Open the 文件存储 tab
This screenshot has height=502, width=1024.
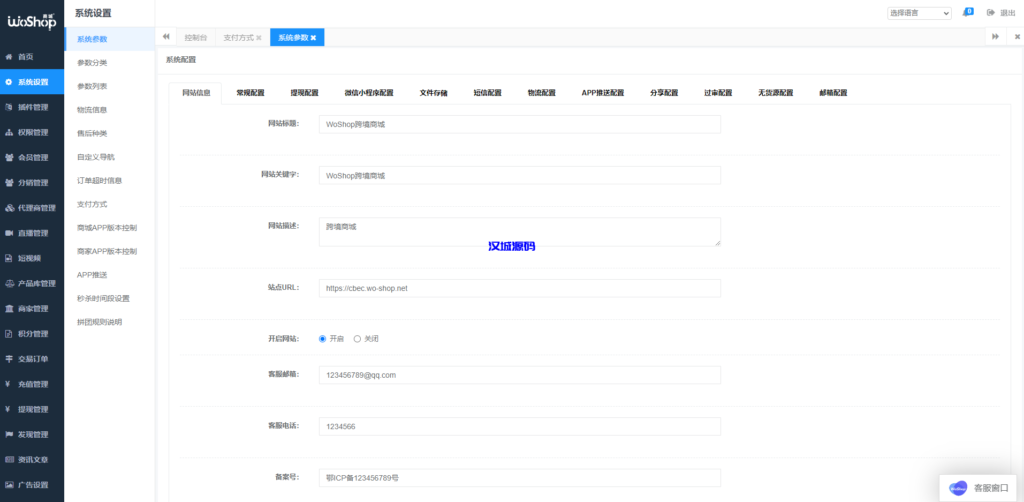433,93
